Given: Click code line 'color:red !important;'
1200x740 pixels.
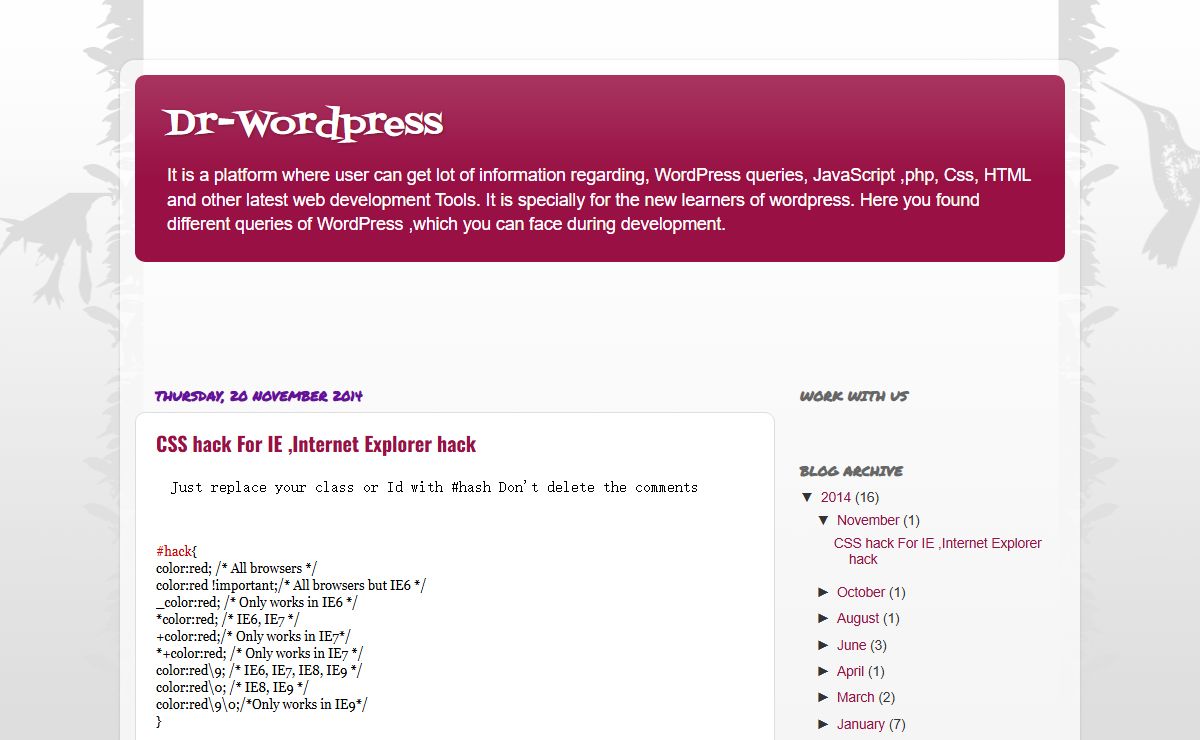Looking at the screenshot, I should [x=291, y=585].
